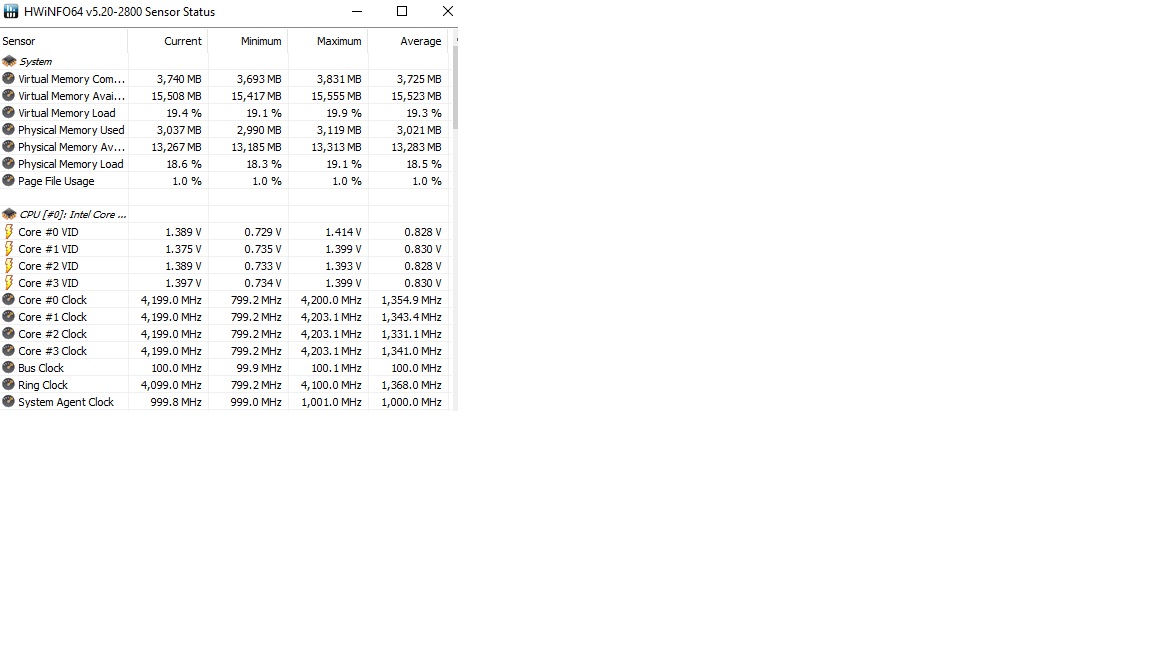The image size is (1152, 648).
Task: Click the Core #0 VID lightning icon
Action: coord(9,231)
